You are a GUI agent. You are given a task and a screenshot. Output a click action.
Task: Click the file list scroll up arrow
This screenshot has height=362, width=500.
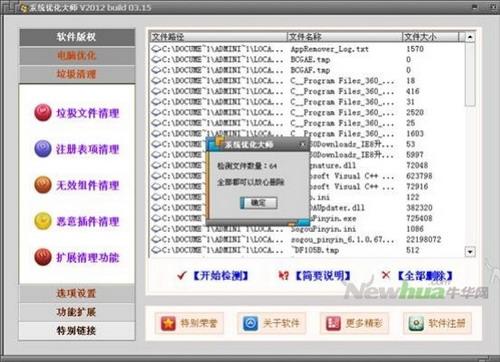click(470, 37)
